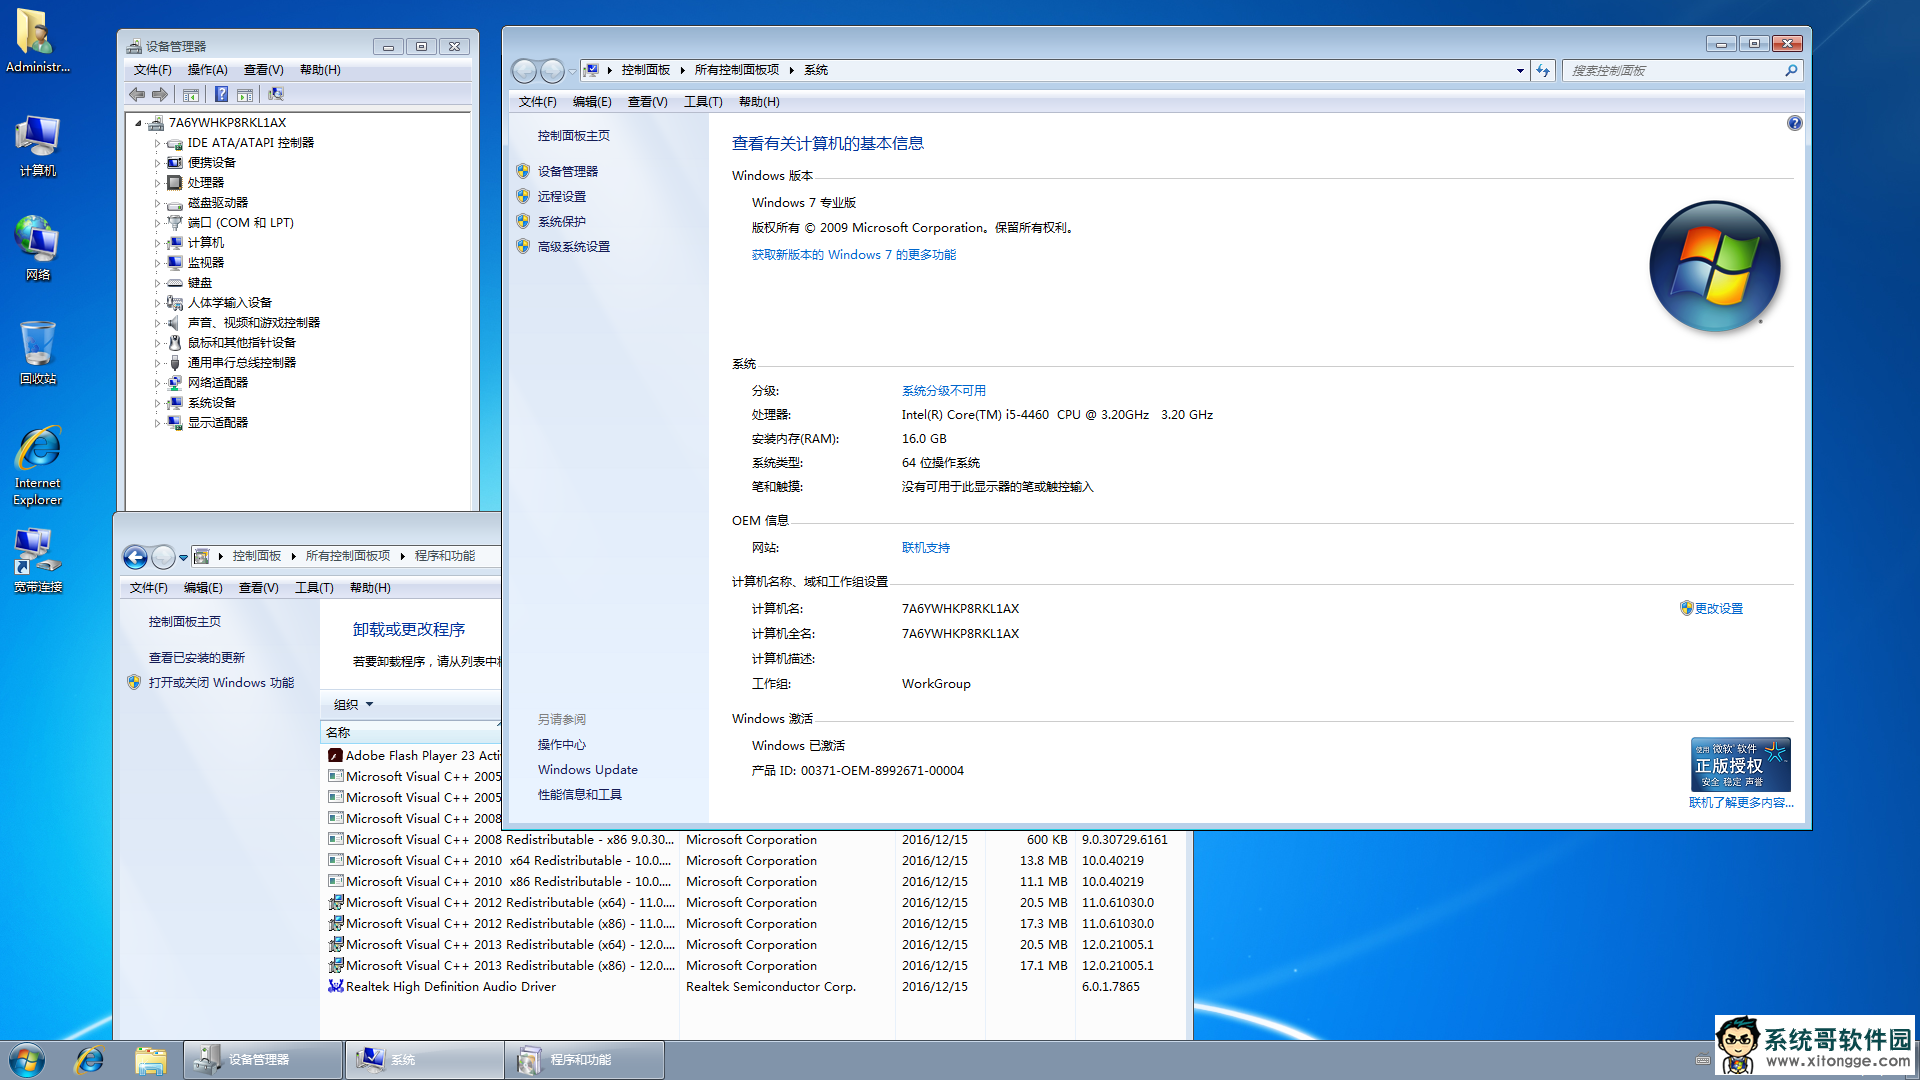
Task: Expand the IDE ATA/ATAPI 控制器 node
Action: pos(157,143)
